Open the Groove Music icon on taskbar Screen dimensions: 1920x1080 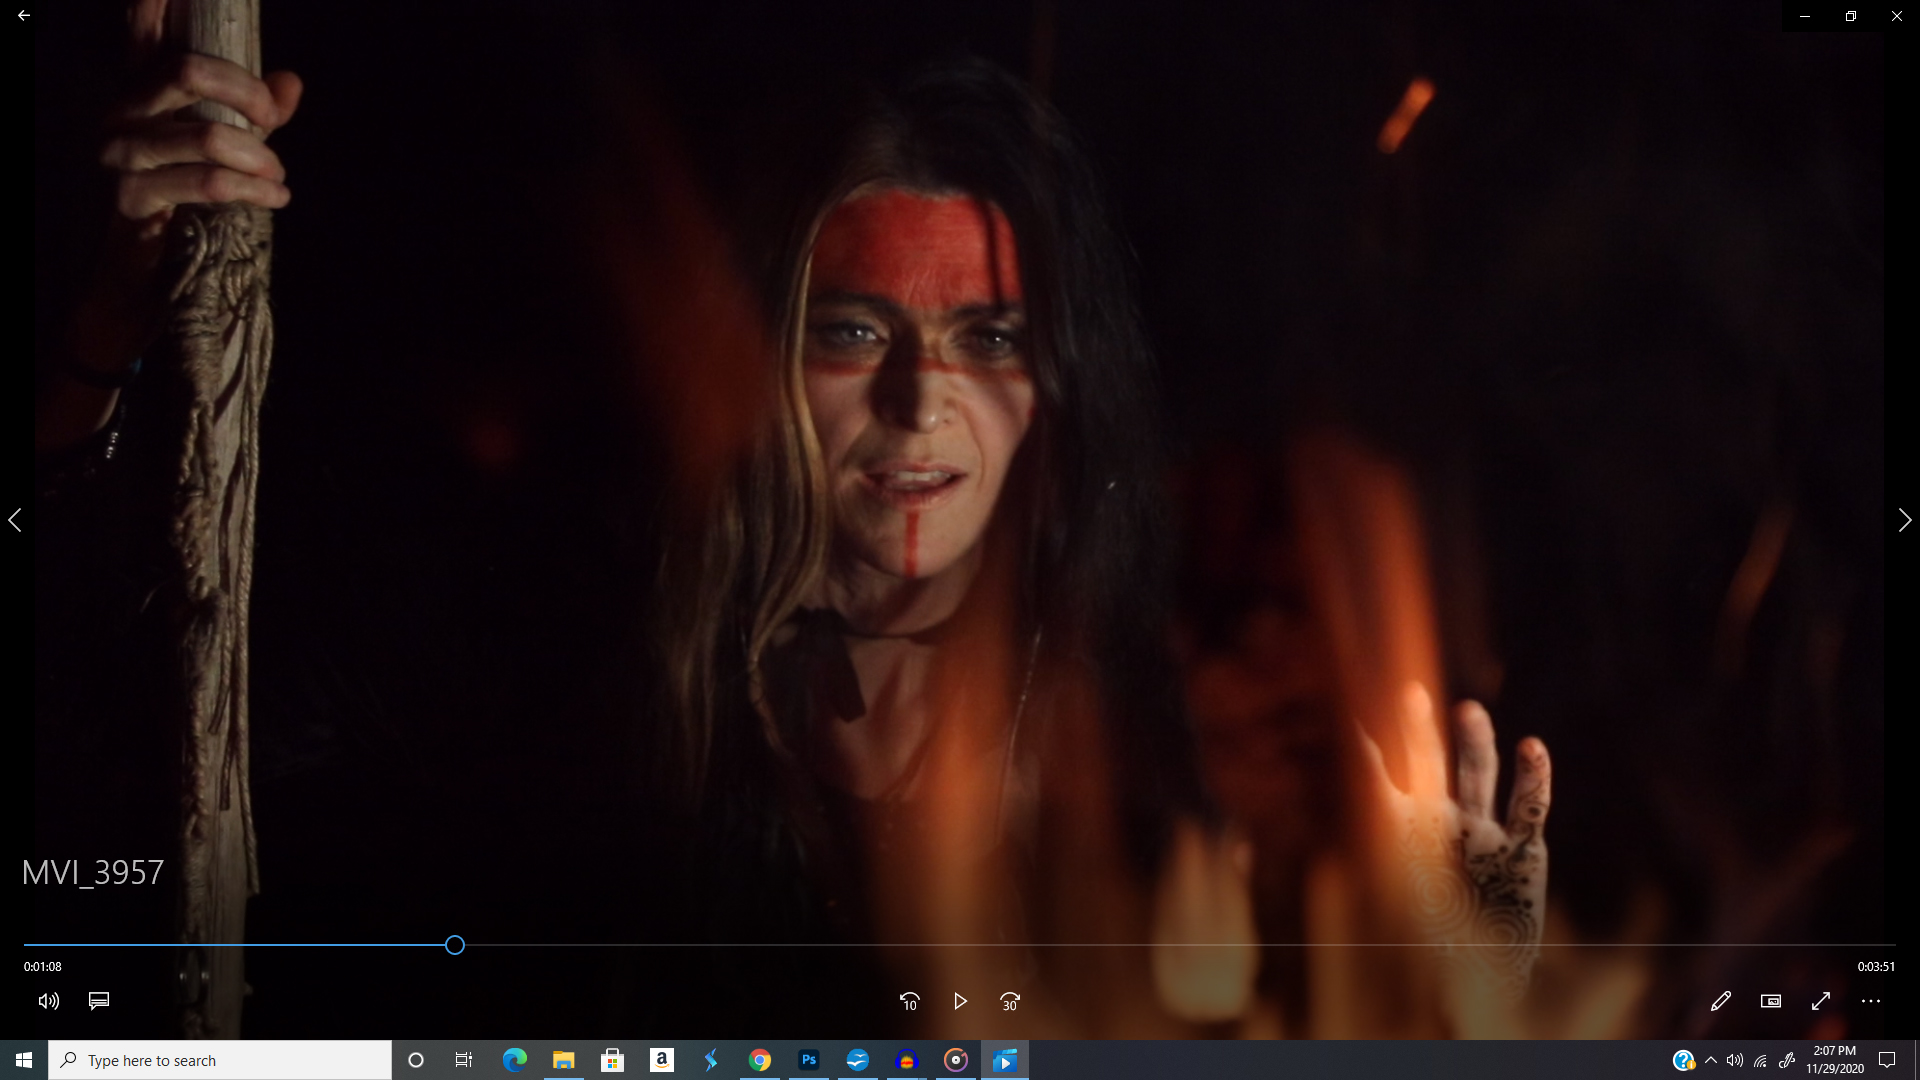(956, 1060)
